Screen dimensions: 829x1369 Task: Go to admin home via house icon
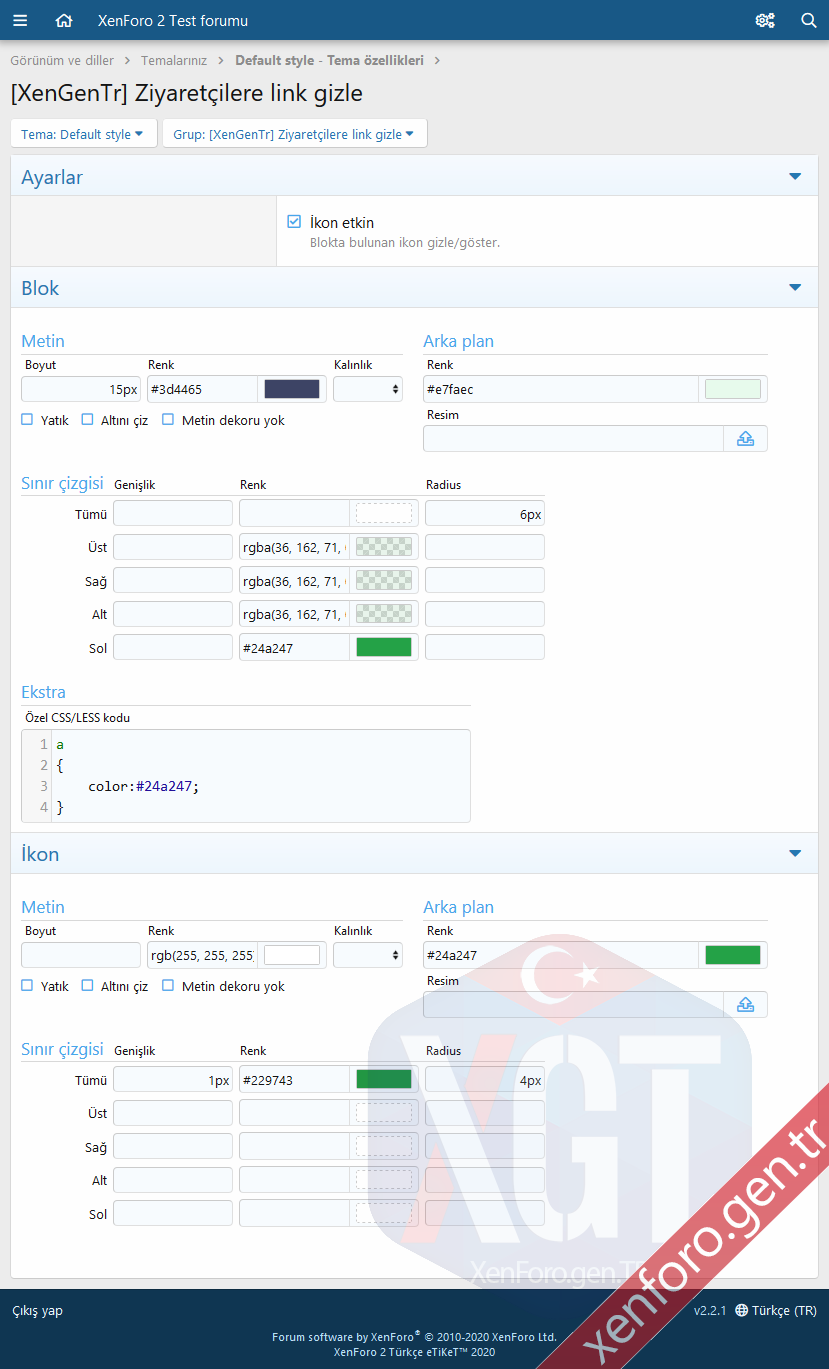[64, 20]
